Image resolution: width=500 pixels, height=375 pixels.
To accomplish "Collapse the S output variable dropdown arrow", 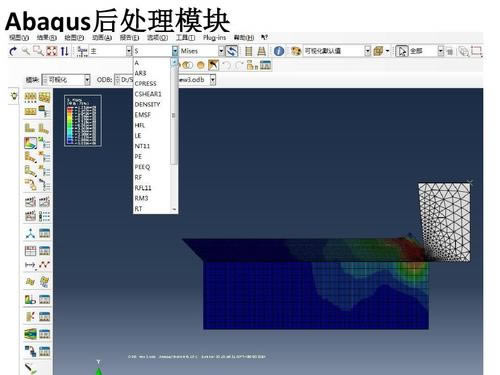I will coord(175,51).
